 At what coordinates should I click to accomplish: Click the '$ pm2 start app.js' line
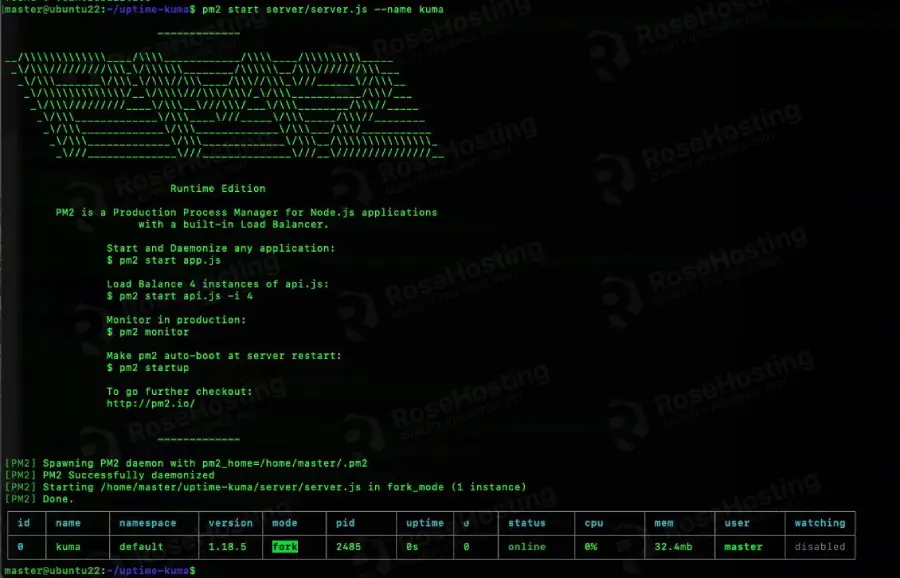pyautogui.click(x=164, y=260)
